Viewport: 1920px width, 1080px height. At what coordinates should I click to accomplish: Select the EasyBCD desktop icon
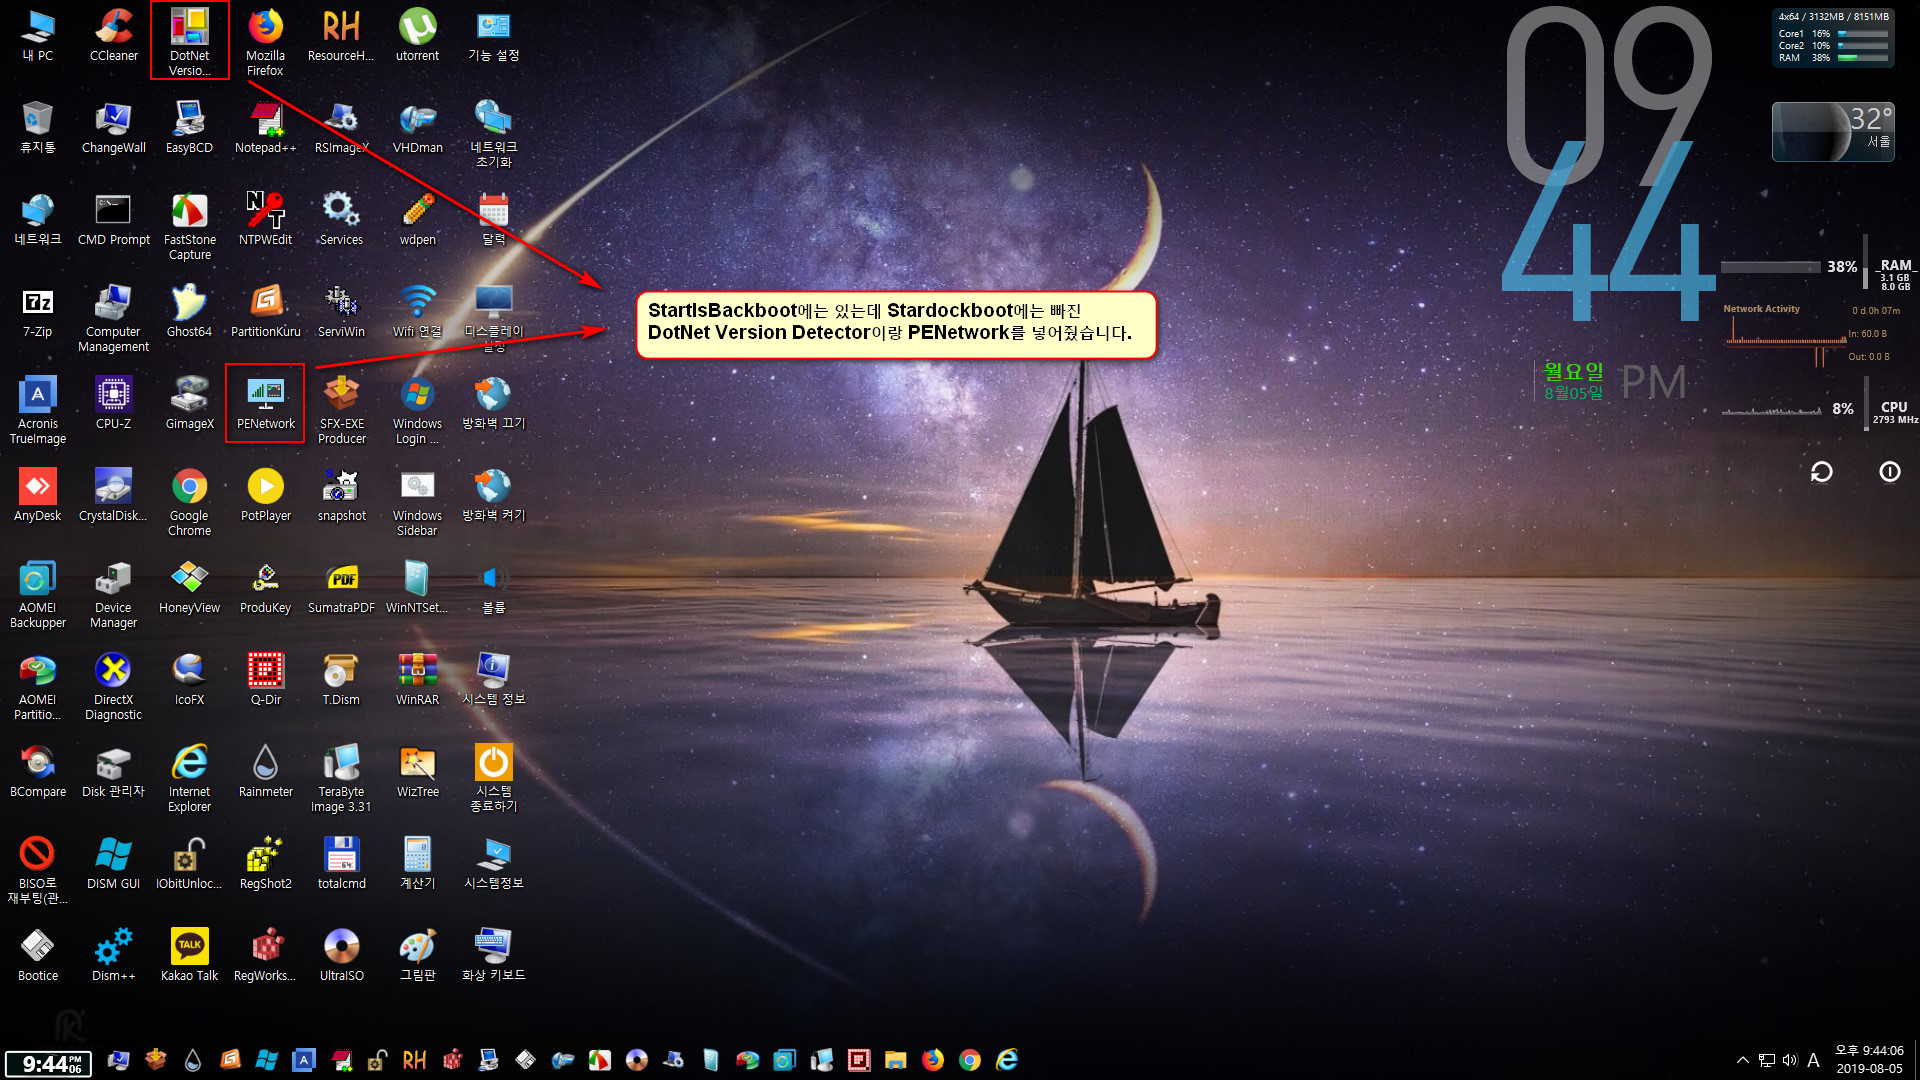(x=189, y=127)
